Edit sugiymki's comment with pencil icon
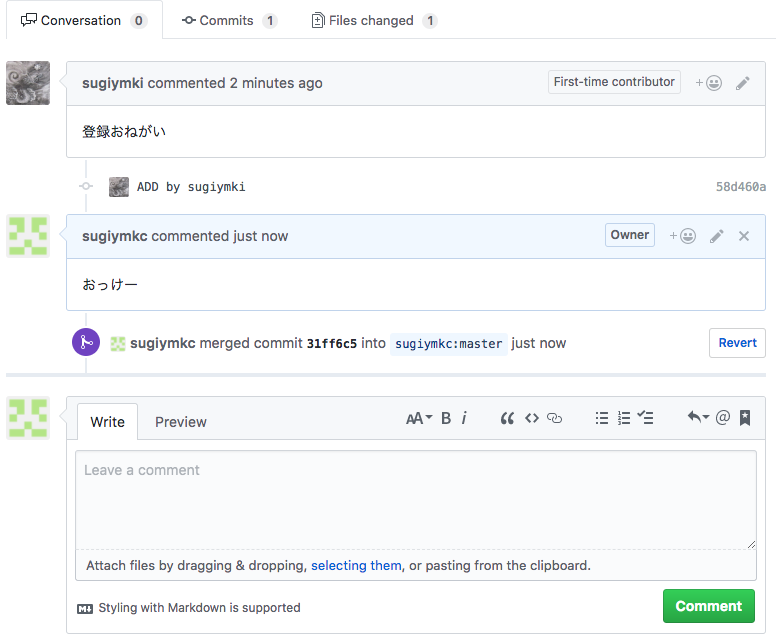 click(743, 83)
